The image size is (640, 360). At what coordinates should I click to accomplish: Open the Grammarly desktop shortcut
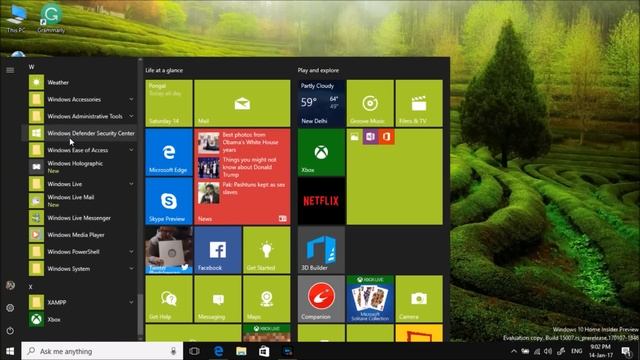[x=51, y=18]
